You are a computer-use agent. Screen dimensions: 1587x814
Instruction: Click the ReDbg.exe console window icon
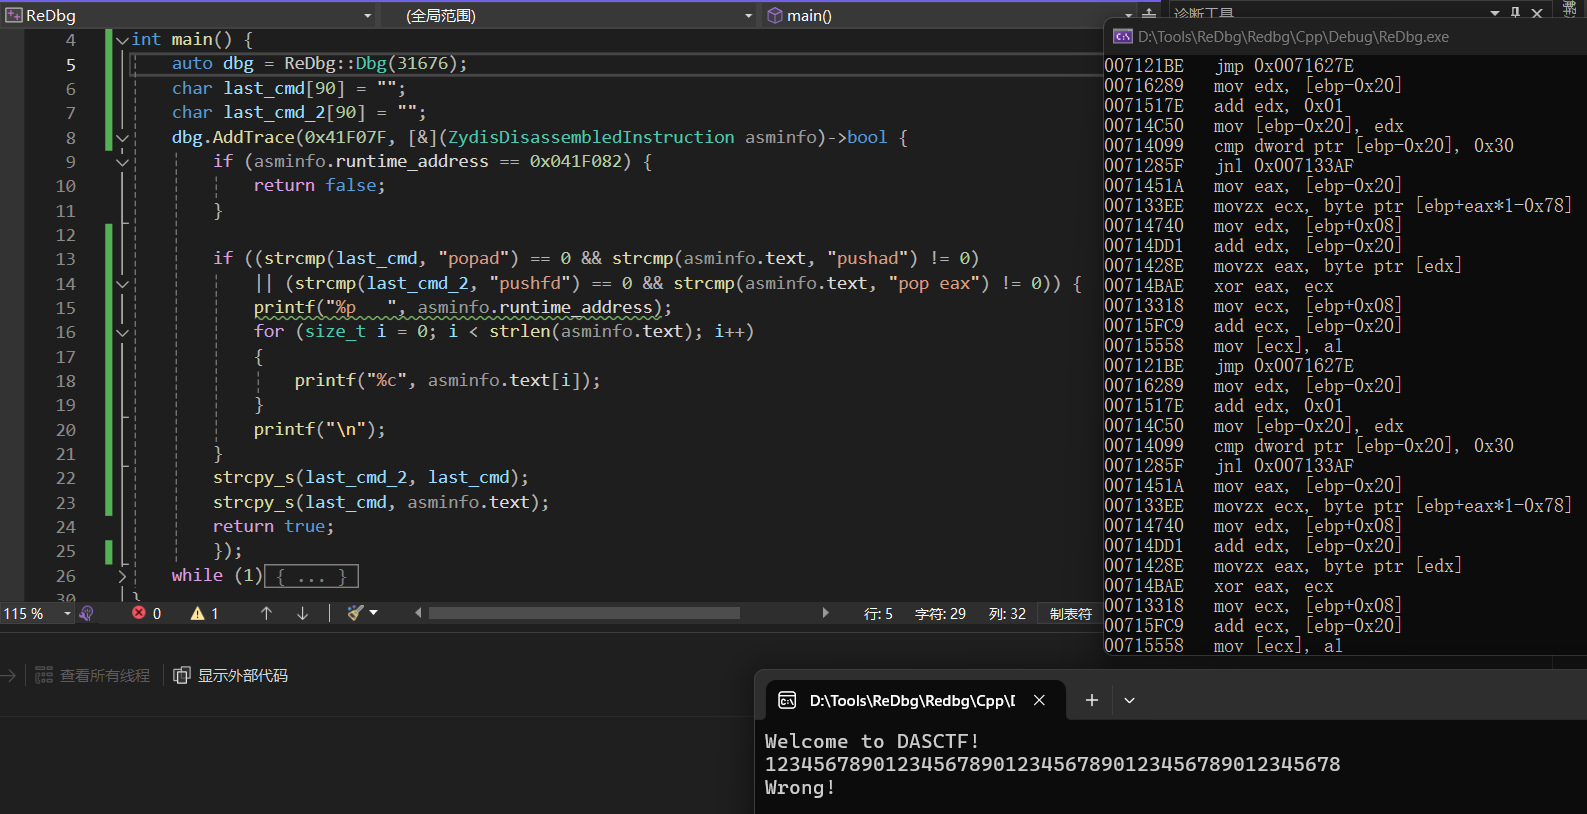(x=1123, y=37)
